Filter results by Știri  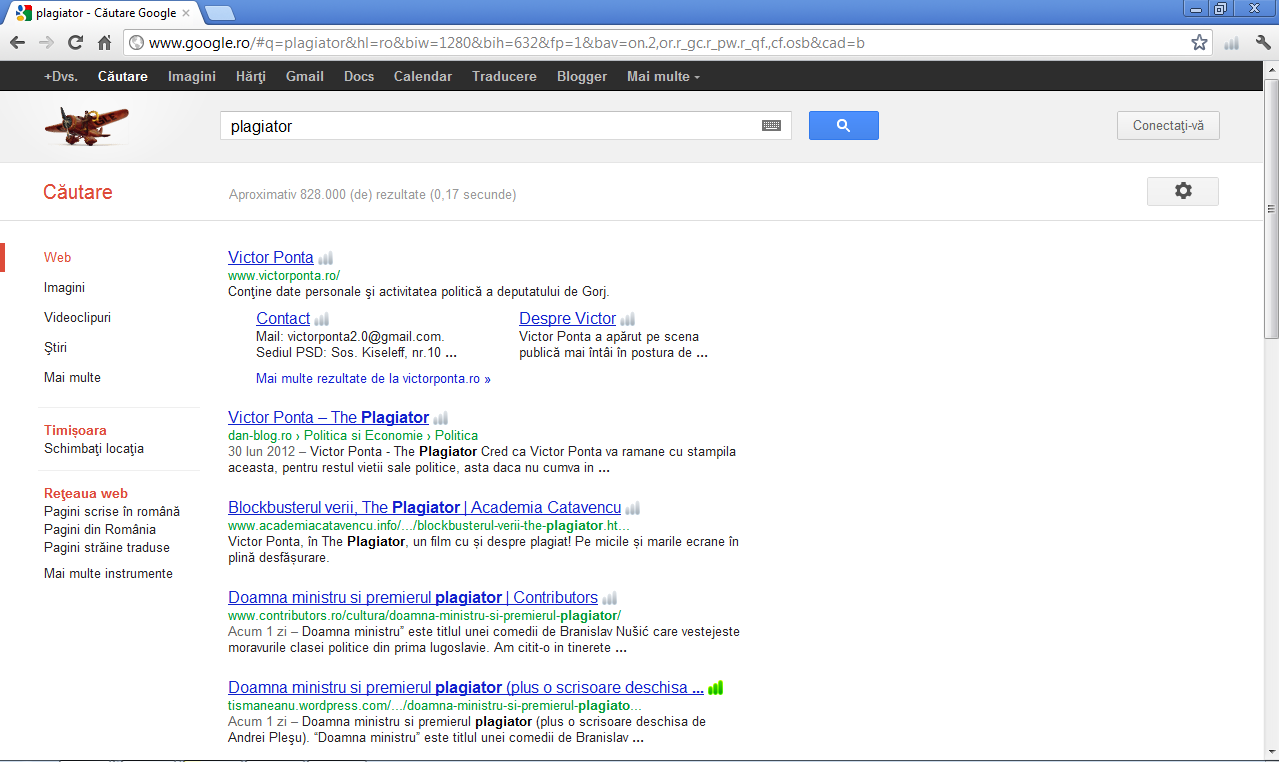pos(55,348)
